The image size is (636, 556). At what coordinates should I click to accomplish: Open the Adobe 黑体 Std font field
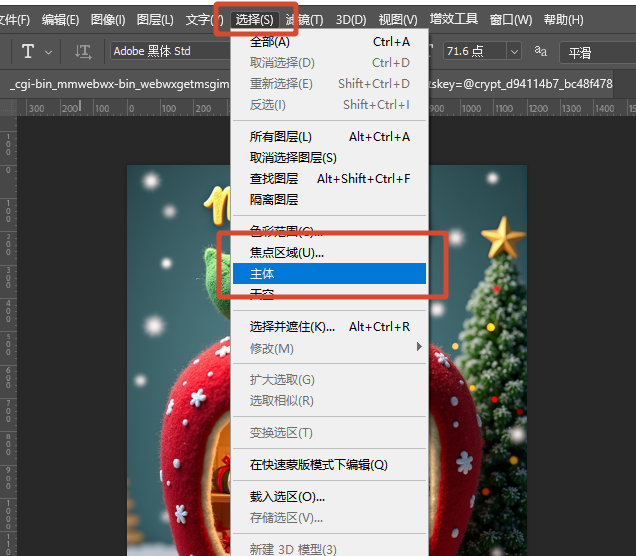click(171, 51)
